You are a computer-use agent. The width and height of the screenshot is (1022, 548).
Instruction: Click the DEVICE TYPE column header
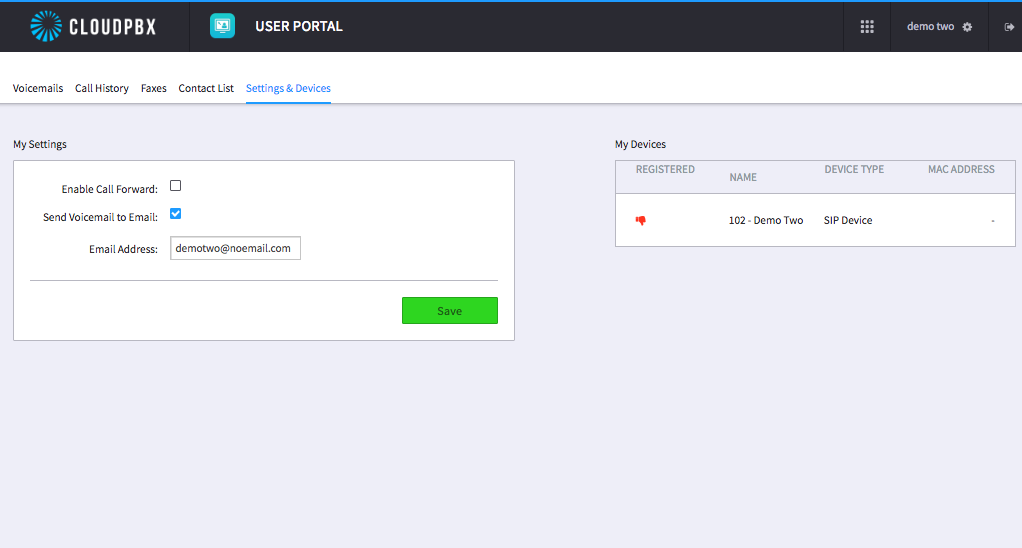click(x=854, y=169)
